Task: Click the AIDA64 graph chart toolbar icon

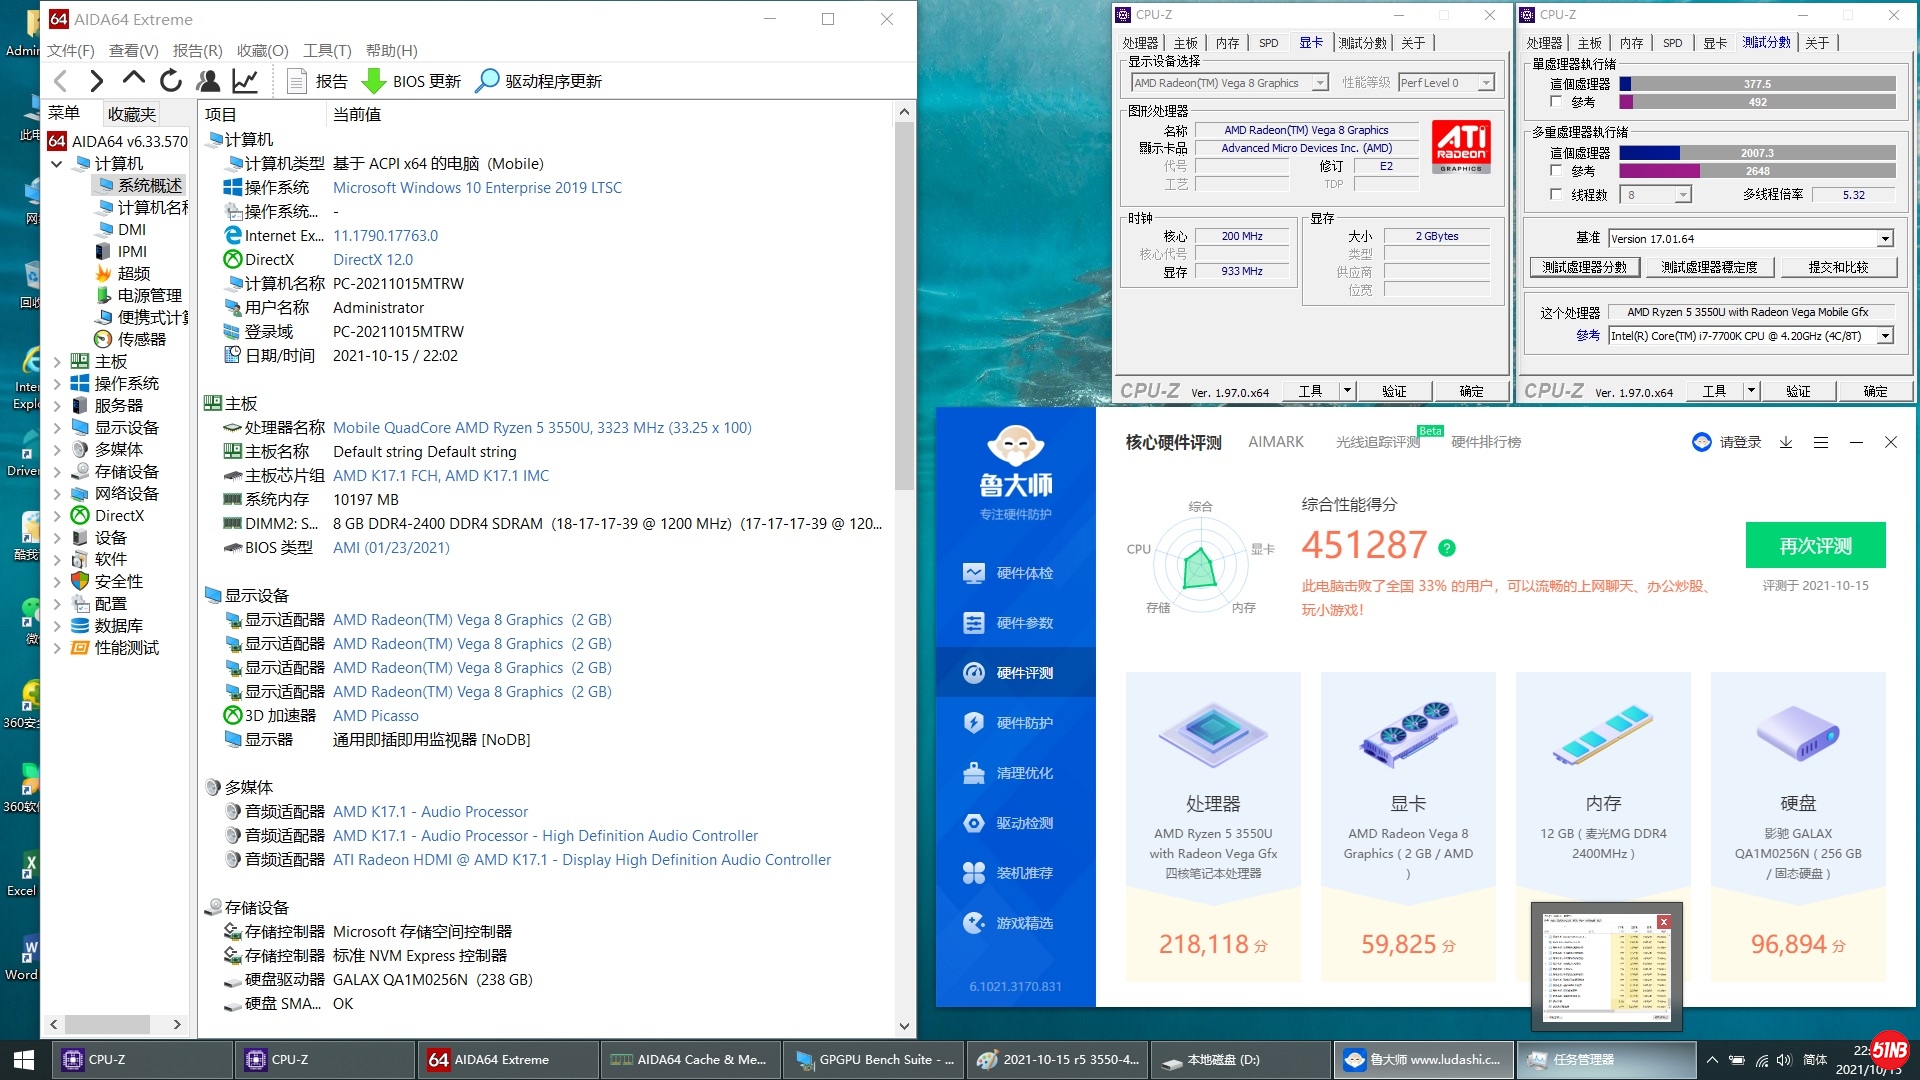Action: tap(245, 81)
